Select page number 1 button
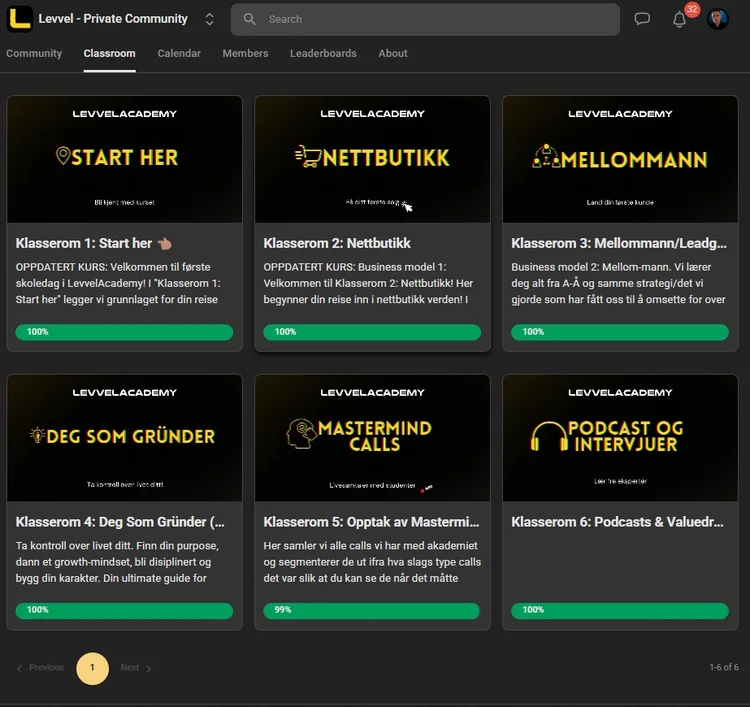The height and width of the screenshot is (707, 750). (92, 668)
